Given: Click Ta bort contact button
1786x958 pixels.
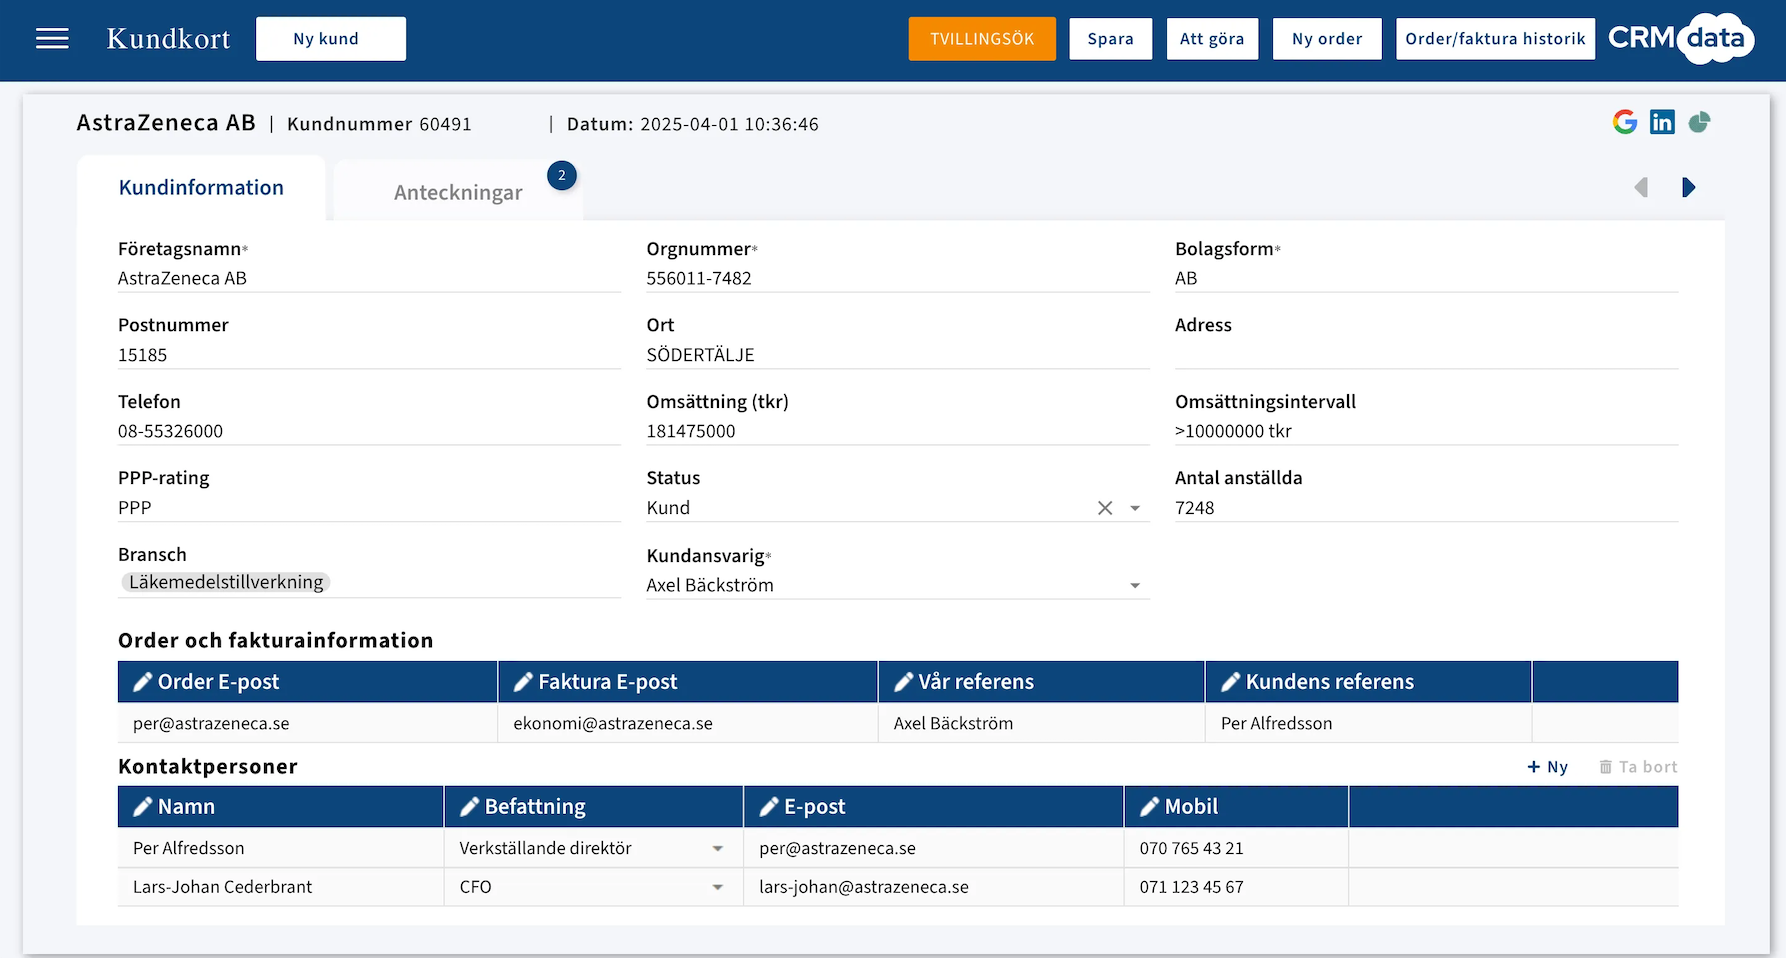Looking at the screenshot, I should click(x=1638, y=767).
